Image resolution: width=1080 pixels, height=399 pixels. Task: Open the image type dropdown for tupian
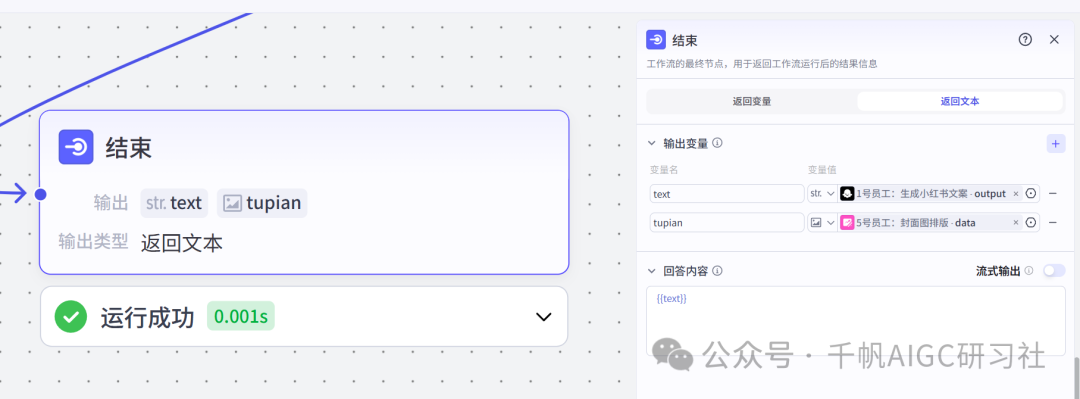pyautogui.click(x=822, y=223)
